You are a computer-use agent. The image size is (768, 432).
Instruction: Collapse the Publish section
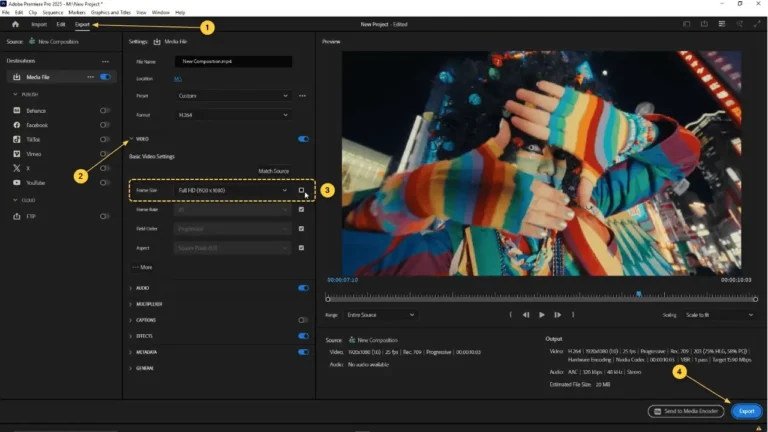pos(15,94)
